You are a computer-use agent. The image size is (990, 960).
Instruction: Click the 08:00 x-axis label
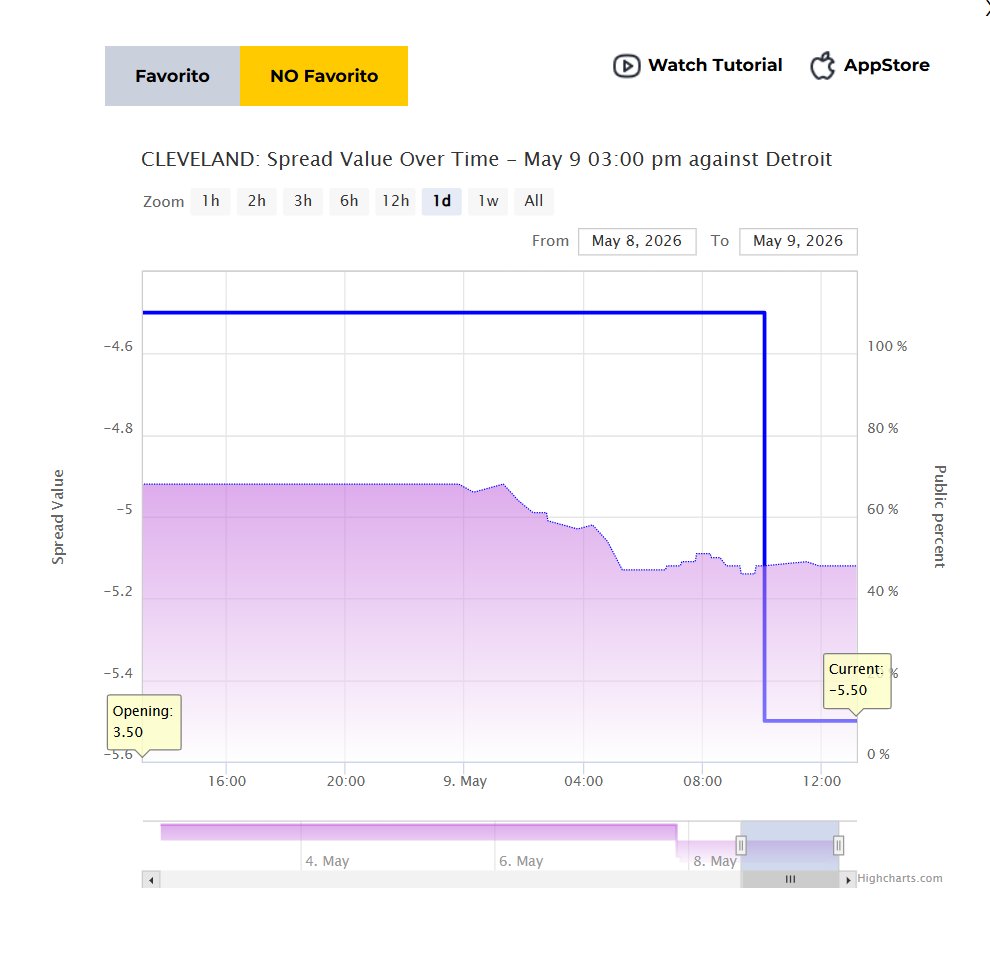(702, 781)
